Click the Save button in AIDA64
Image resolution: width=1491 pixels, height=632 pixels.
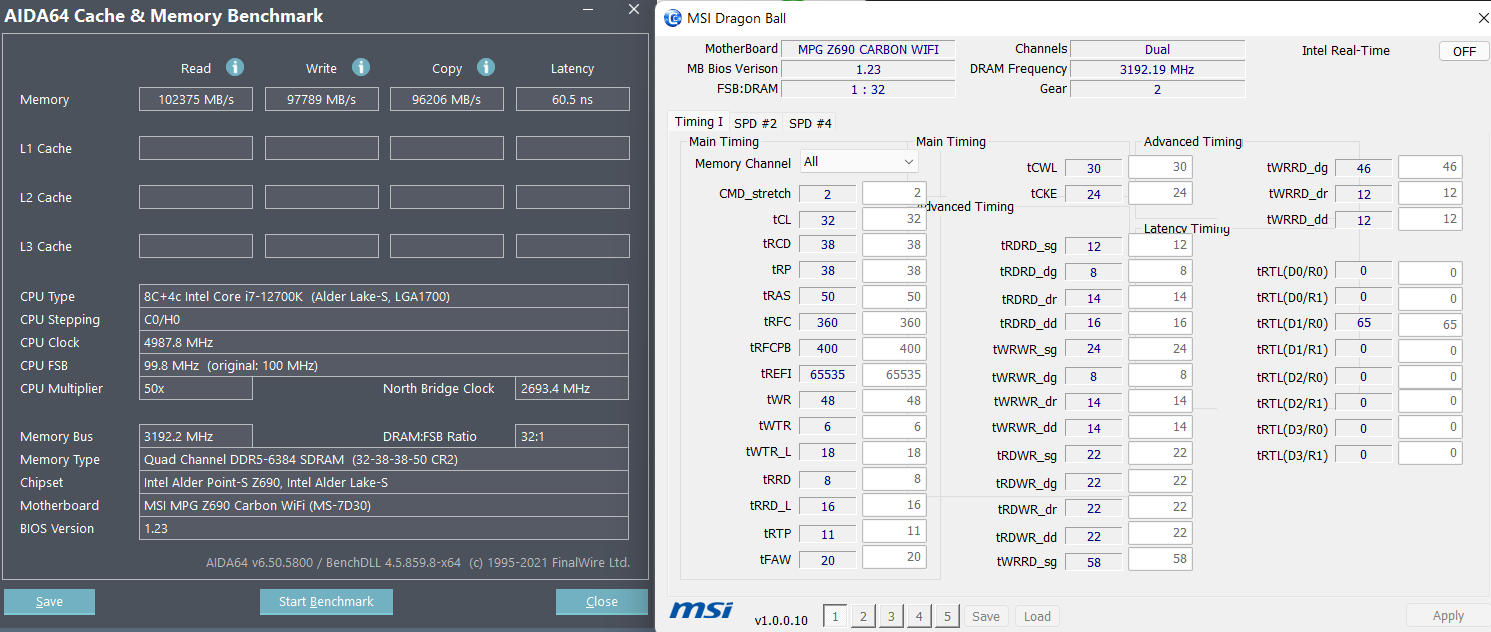point(49,601)
